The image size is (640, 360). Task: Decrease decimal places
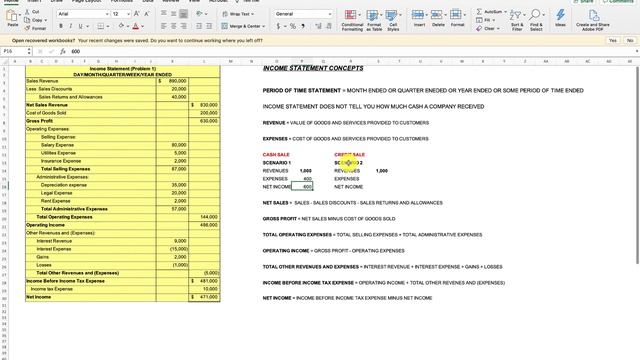(329, 26)
